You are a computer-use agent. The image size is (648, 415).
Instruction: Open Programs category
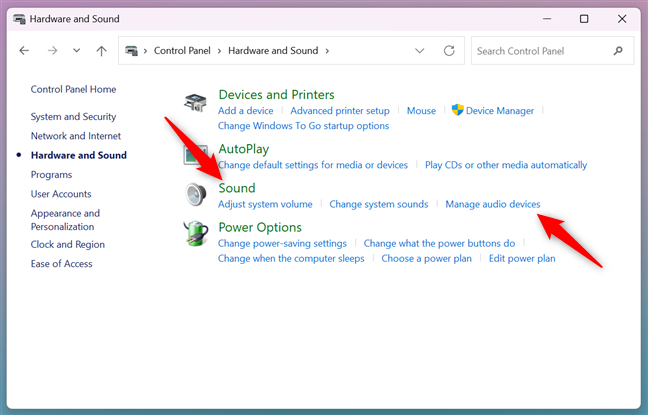point(51,175)
